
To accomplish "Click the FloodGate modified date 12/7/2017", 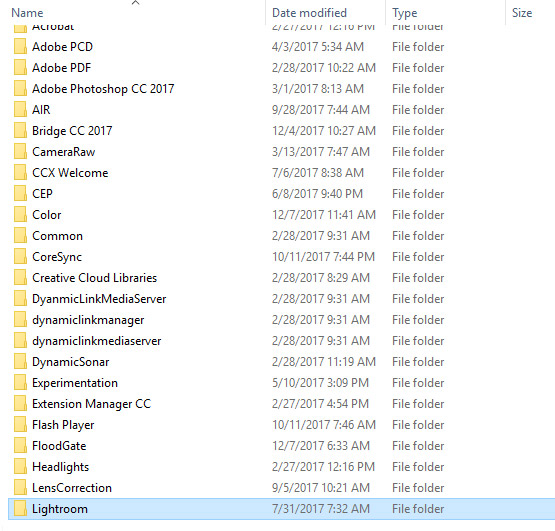I will pos(321,446).
